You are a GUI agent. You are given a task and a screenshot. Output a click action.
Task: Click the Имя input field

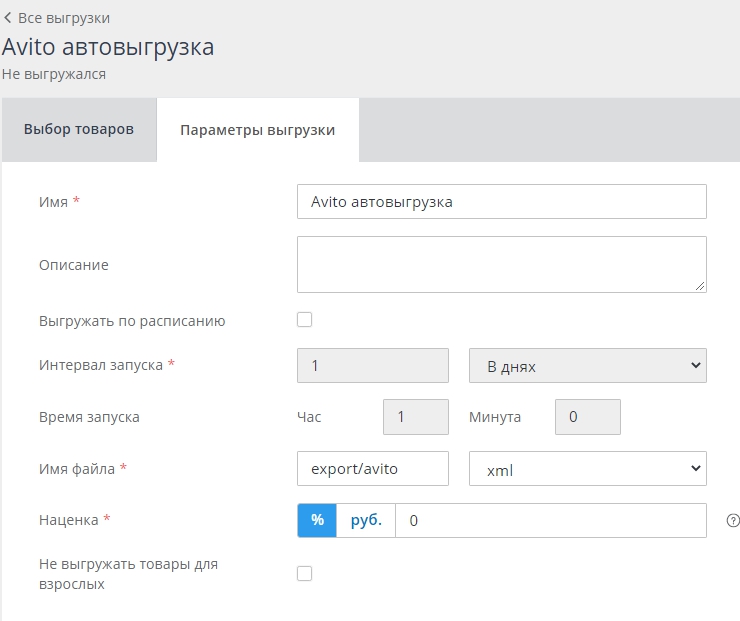tap(501, 201)
